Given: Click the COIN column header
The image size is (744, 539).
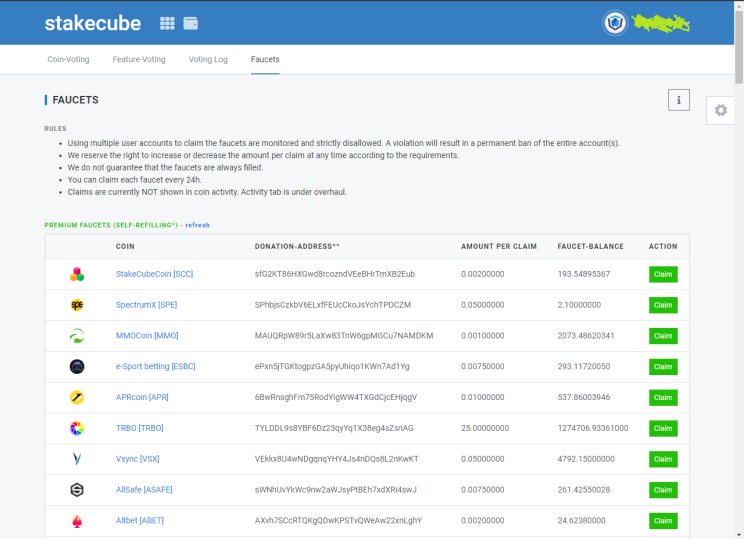Looking at the screenshot, I should [125, 246].
